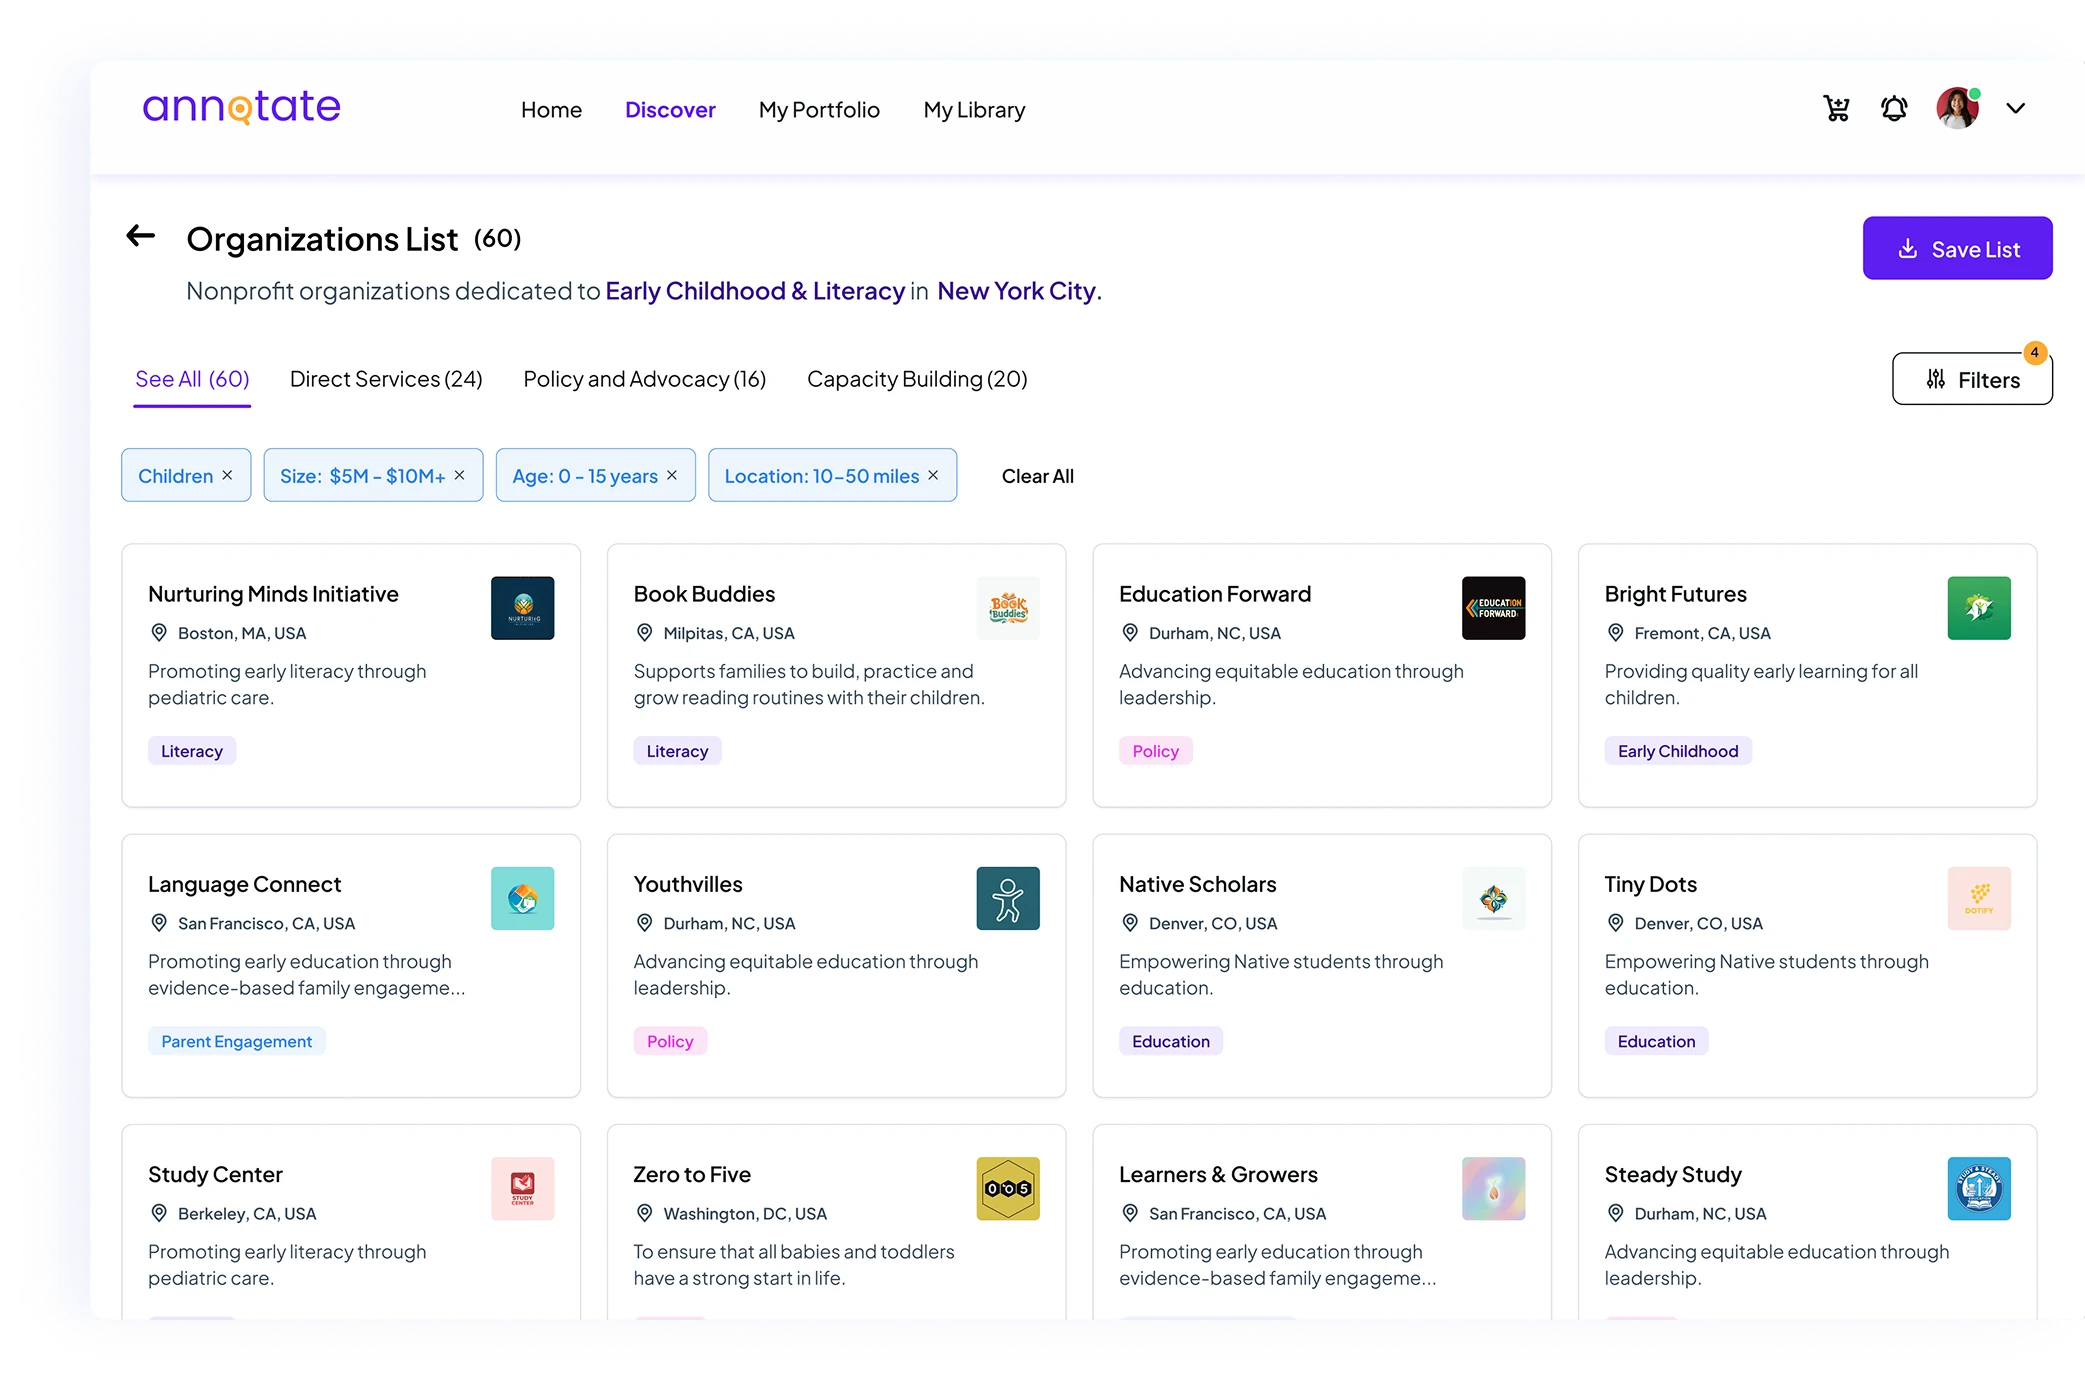Expand the profile dropdown chevron
Viewport: 2085px width, 1380px height.
click(x=2015, y=109)
